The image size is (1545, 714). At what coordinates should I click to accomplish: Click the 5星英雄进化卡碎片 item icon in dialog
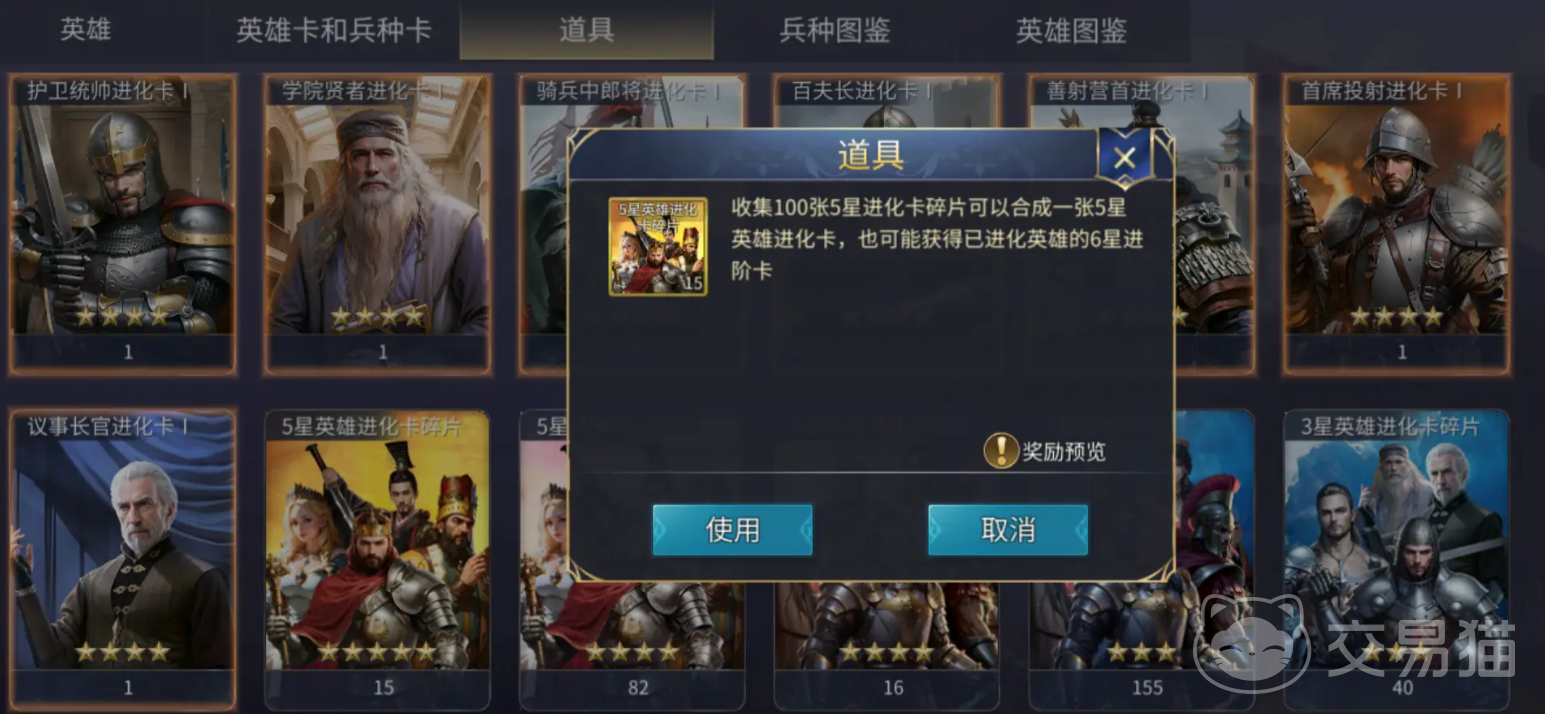click(658, 246)
